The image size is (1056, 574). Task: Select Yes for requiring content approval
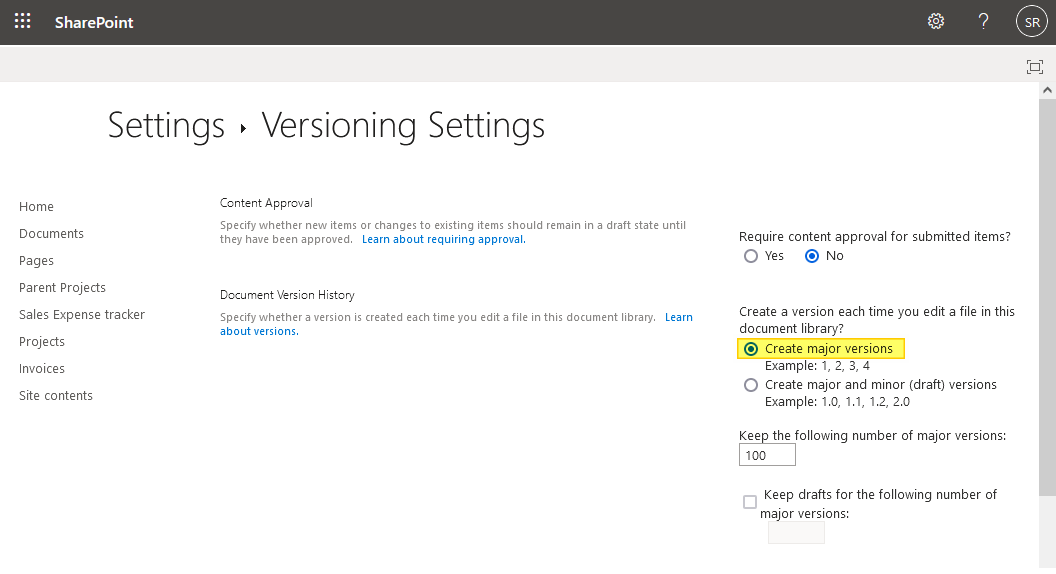752,256
